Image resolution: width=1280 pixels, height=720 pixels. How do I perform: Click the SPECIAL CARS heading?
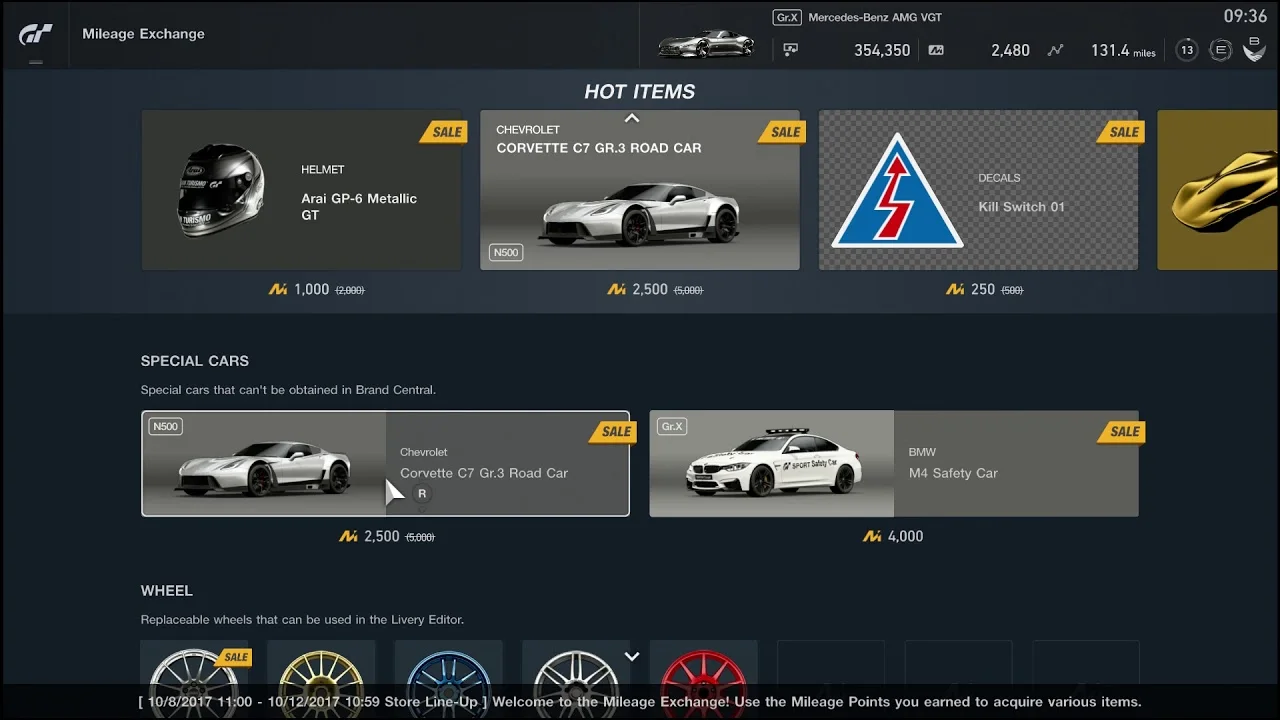point(195,361)
